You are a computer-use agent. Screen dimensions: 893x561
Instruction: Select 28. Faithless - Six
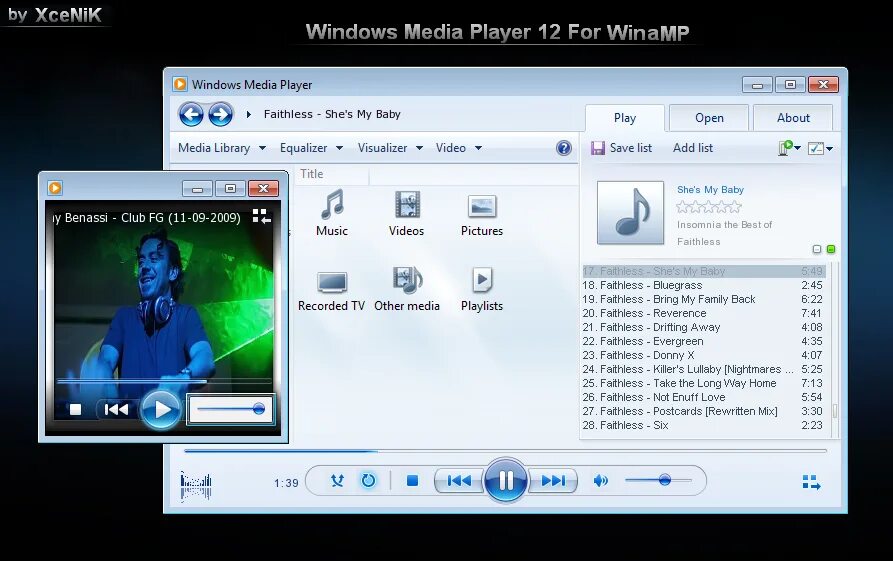pyautogui.click(x=702, y=425)
